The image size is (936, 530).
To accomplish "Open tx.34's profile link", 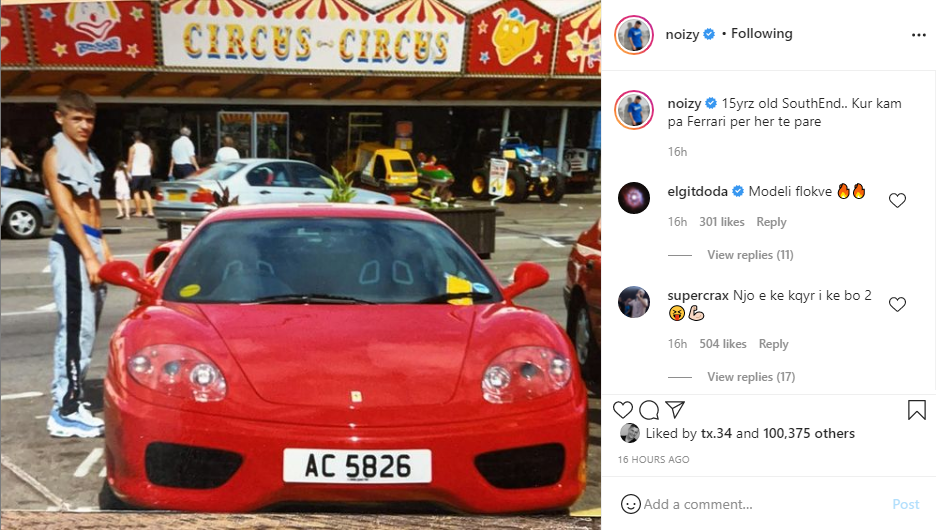I will [x=716, y=433].
